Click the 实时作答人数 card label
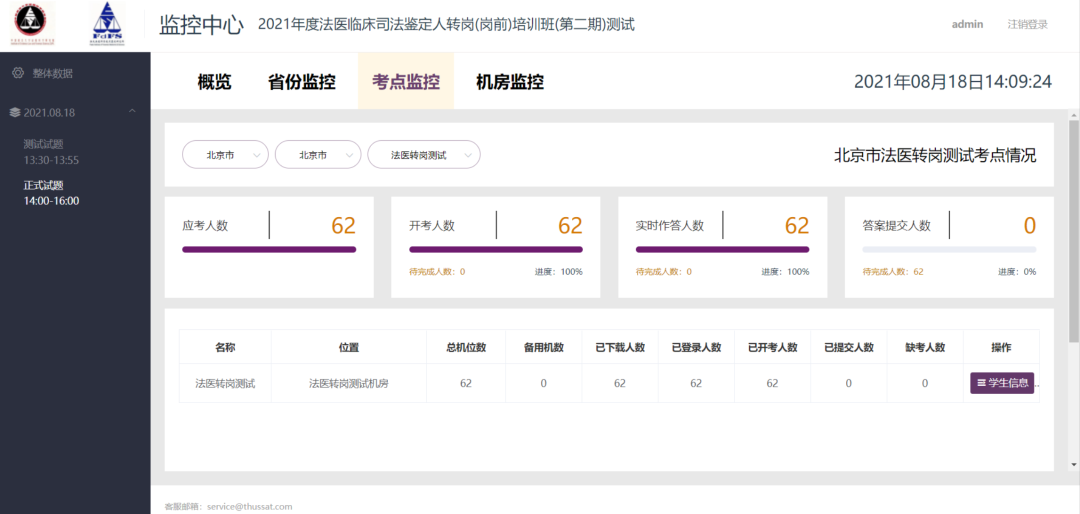This screenshot has width=1080, height=514. [x=669, y=225]
